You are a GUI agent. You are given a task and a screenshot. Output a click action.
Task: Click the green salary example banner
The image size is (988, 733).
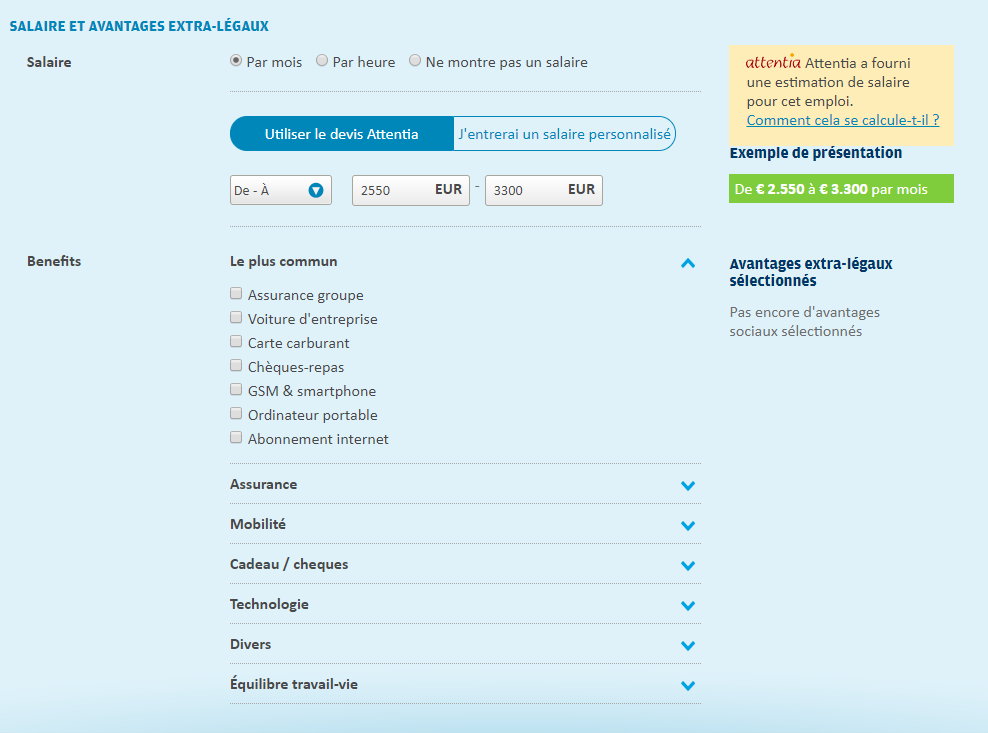tap(841, 188)
